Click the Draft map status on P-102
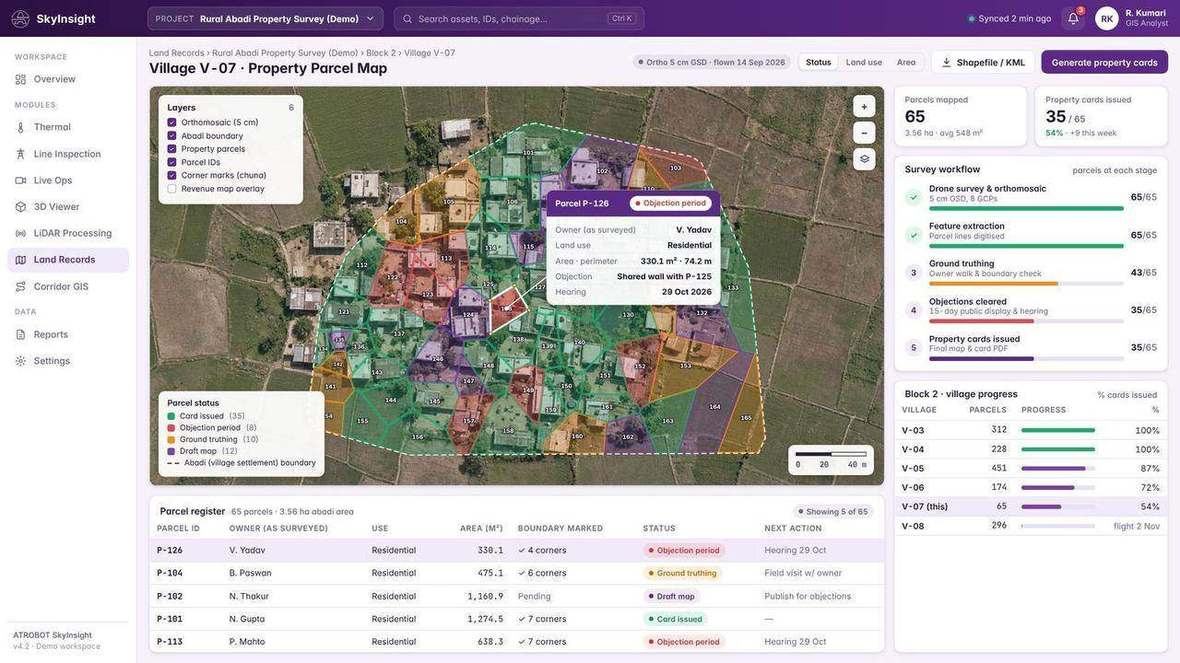1180x663 pixels. tap(671, 597)
